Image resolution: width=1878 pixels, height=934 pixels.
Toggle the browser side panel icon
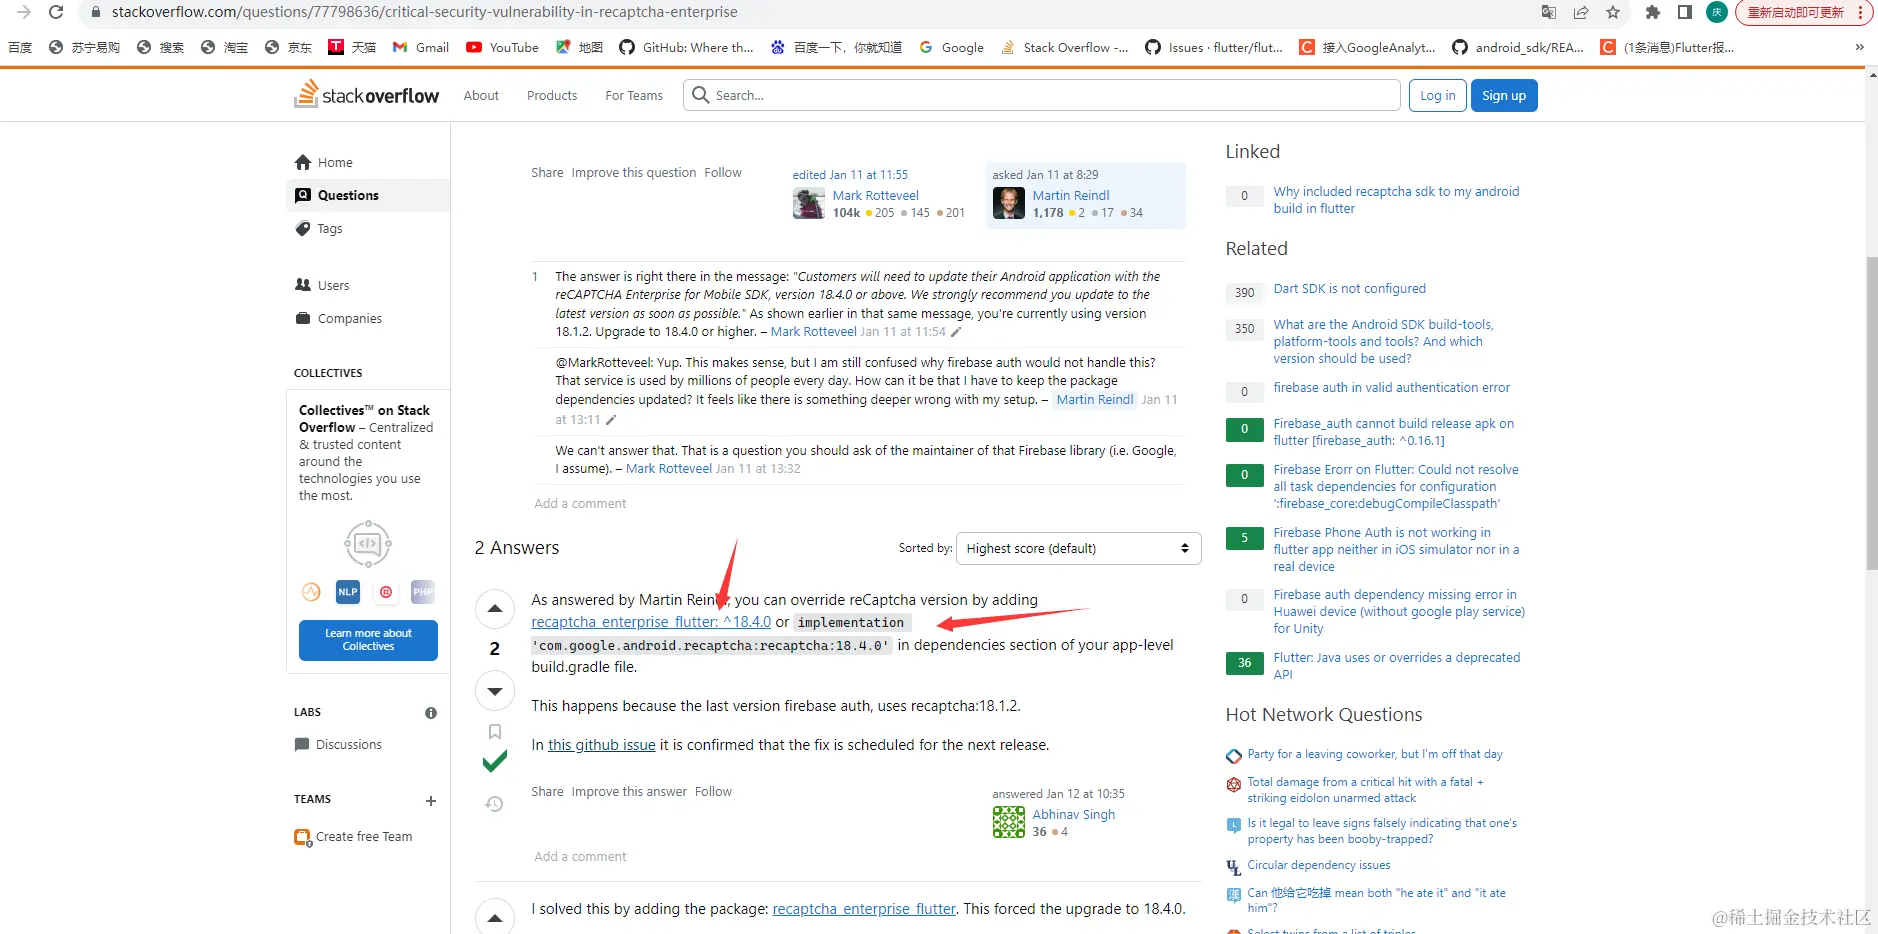click(1685, 12)
